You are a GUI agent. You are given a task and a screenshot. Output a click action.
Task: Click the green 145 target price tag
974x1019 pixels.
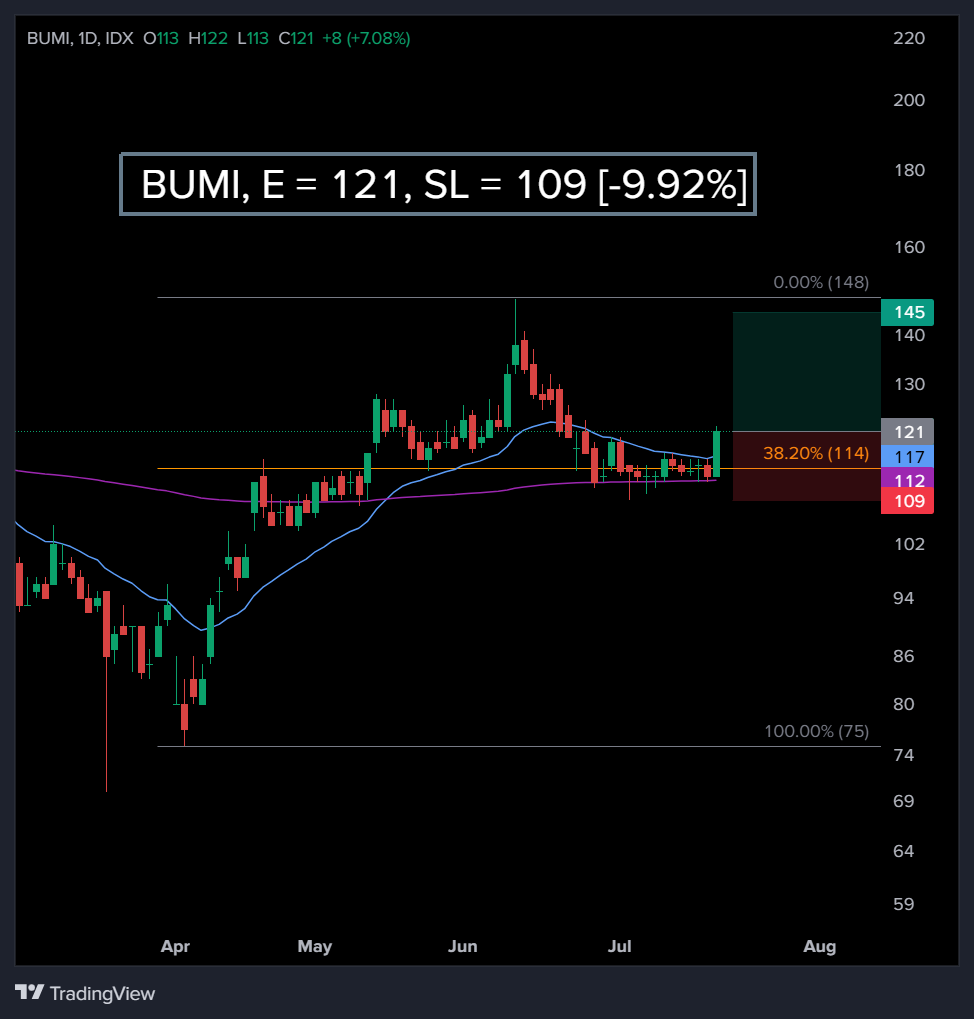[x=907, y=313]
